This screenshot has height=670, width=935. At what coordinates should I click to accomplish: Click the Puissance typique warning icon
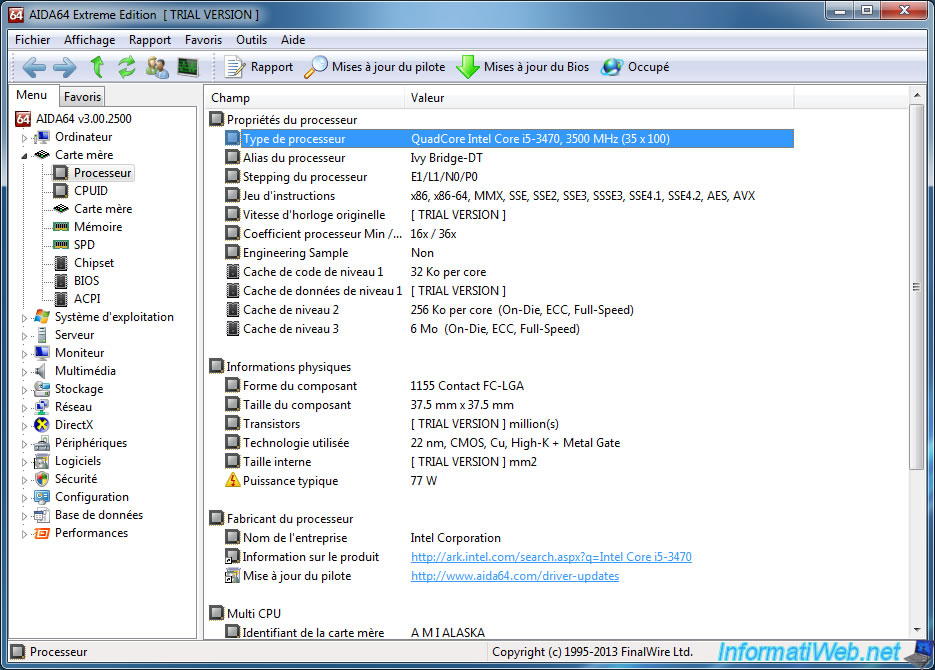pos(233,480)
